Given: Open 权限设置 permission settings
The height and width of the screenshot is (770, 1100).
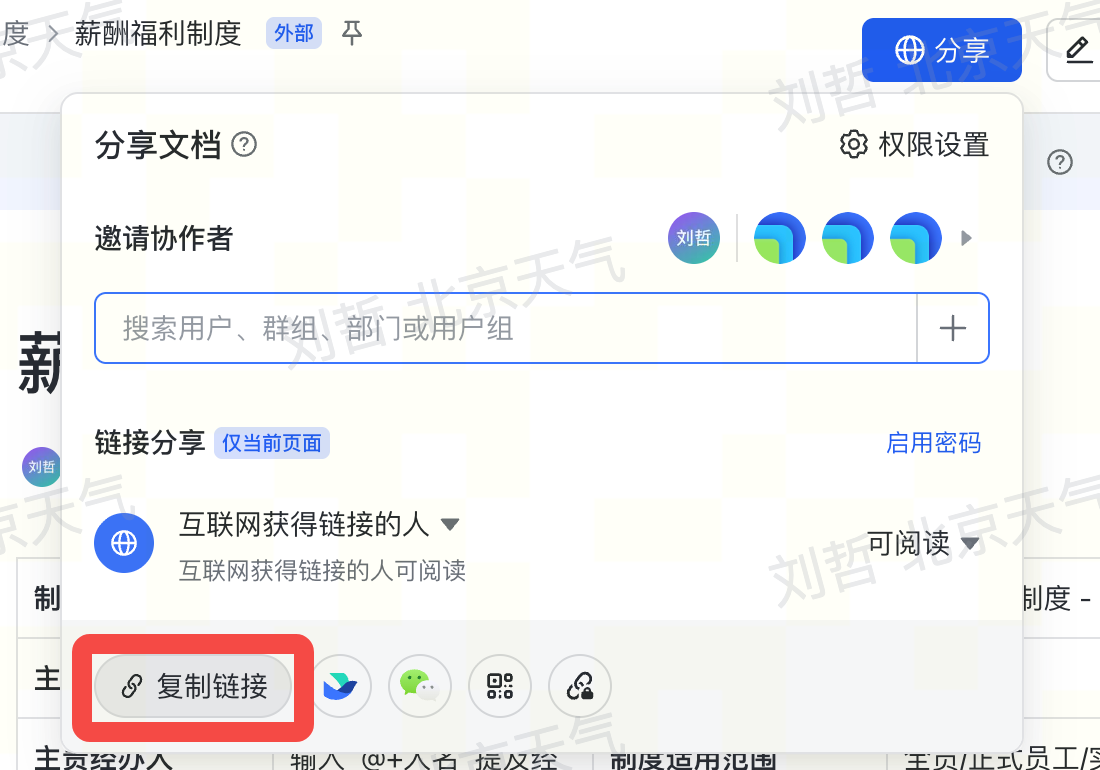Looking at the screenshot, I should pyautogui.click(x=914, y=144).
